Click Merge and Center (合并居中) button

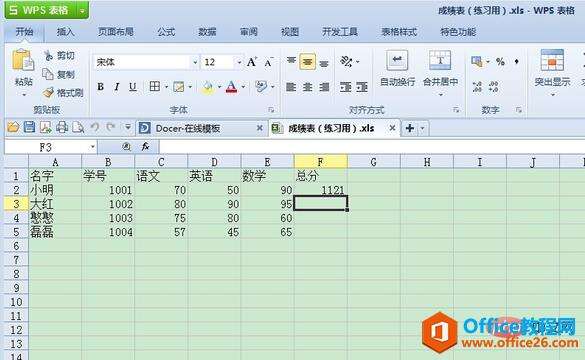pos(440,69)
